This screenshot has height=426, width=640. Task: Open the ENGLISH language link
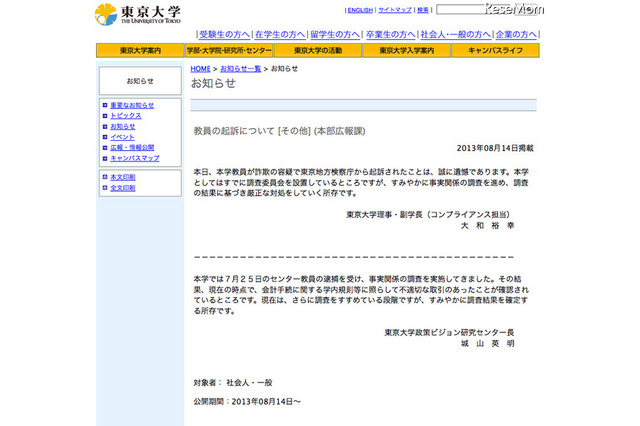pos(360,10)
